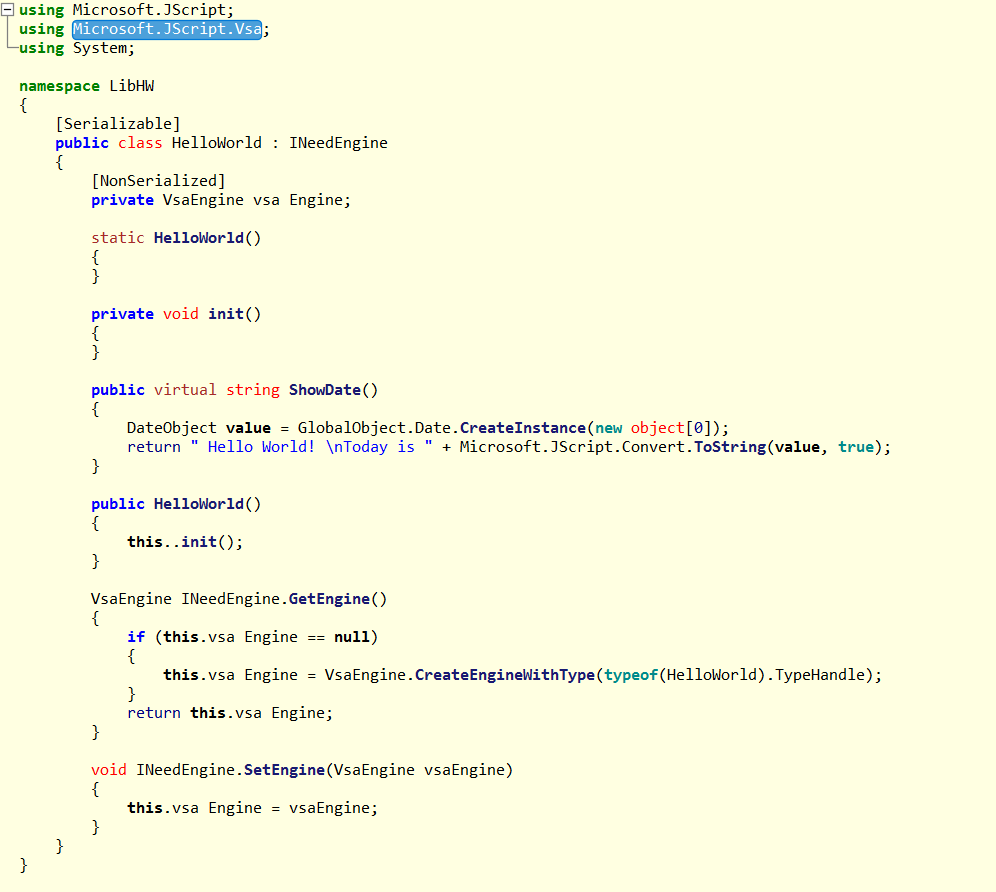The image size is (996, 892).
Task: Select the class name HelloWorld
Action: 216,142
